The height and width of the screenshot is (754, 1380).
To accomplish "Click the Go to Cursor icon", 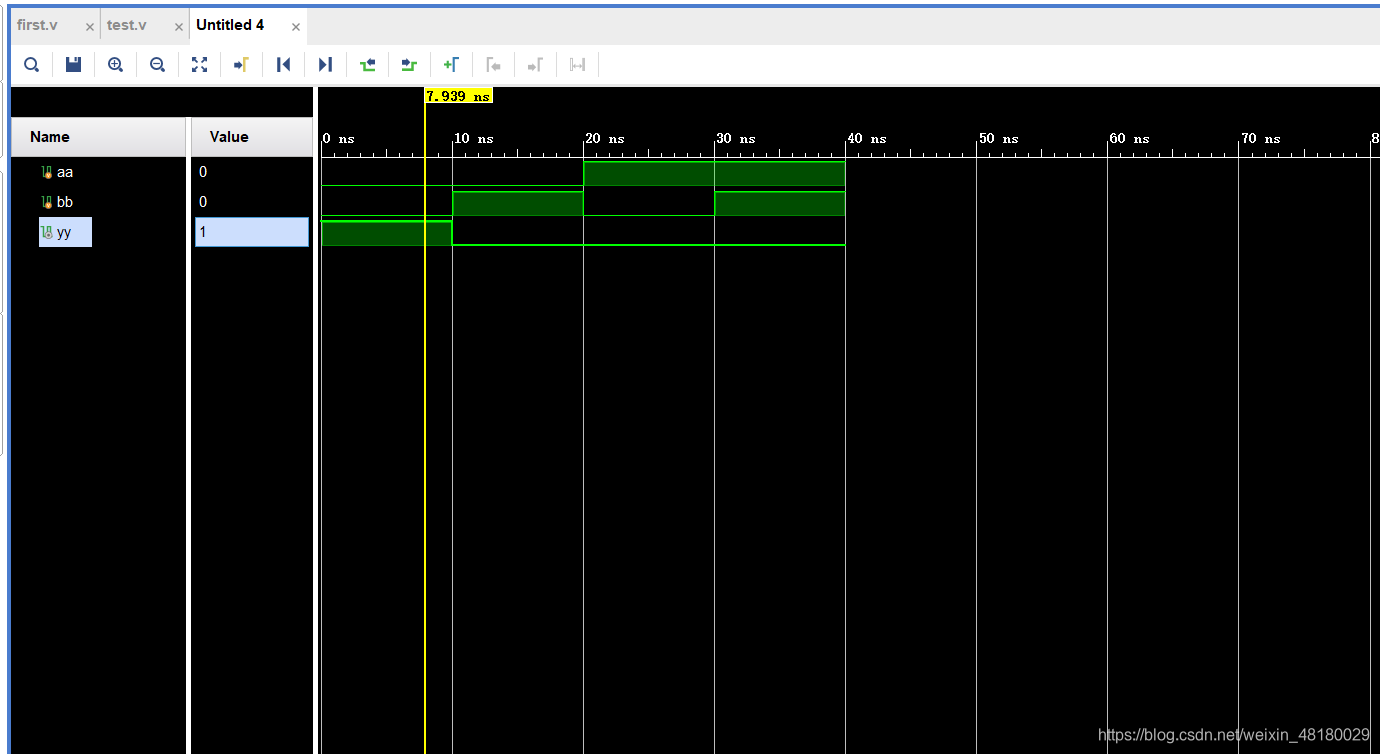I will click(x=241, y=65).
